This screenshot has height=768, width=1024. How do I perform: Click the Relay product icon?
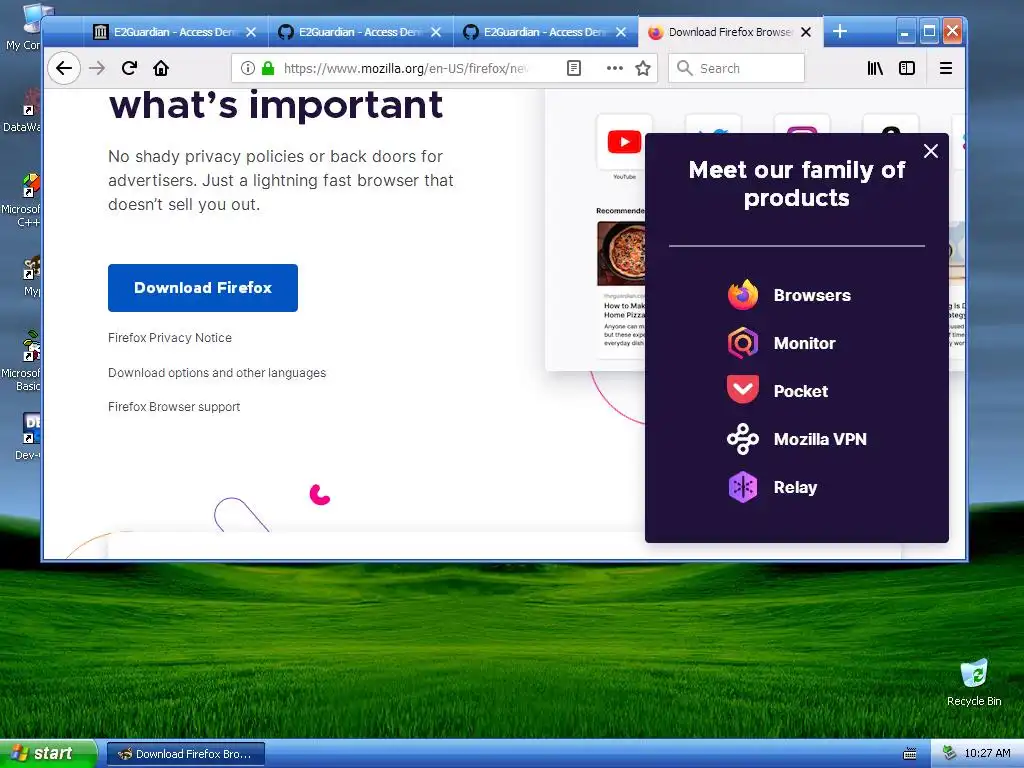(x=743, y=487)
